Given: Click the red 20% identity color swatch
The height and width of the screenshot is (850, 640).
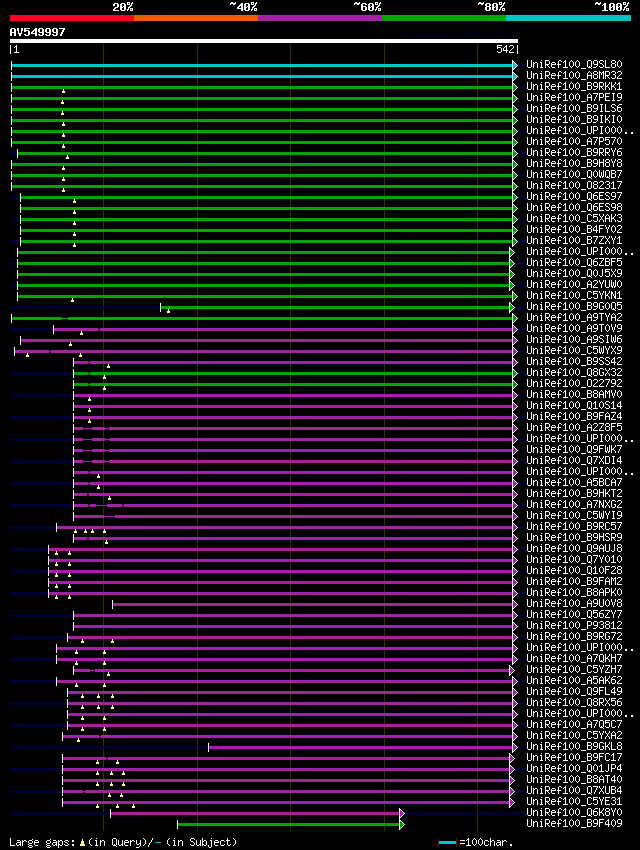Looking at the screenshot, I should [x=72, y=18].
